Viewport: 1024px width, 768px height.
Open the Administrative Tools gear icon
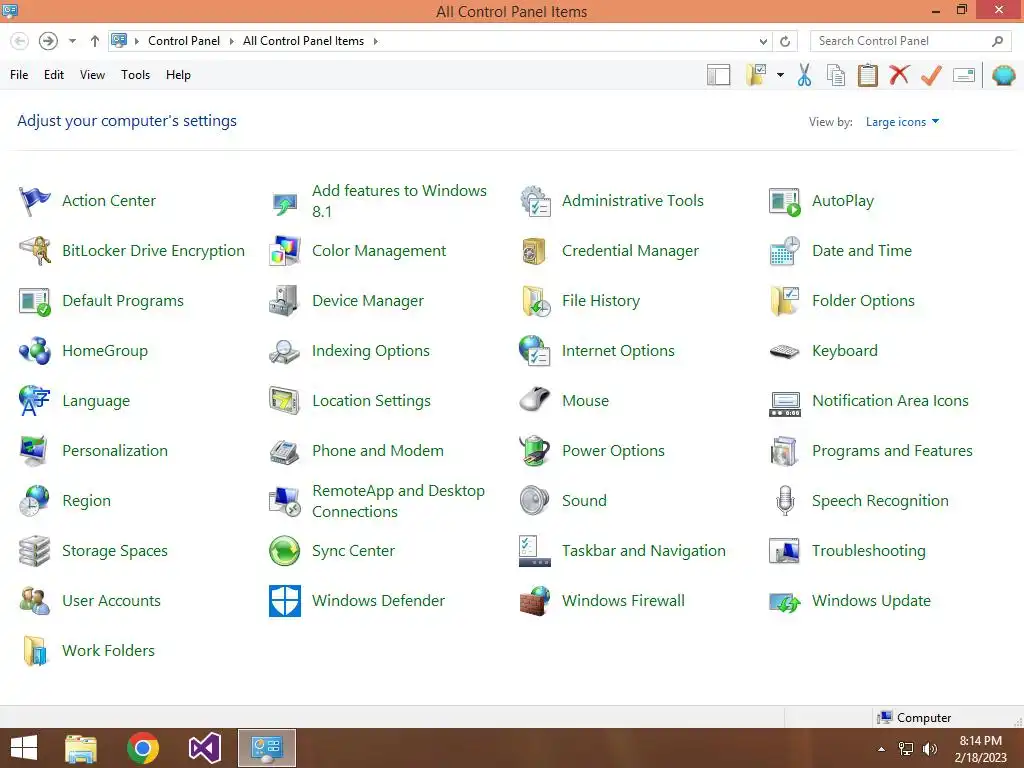pos(535,200)
